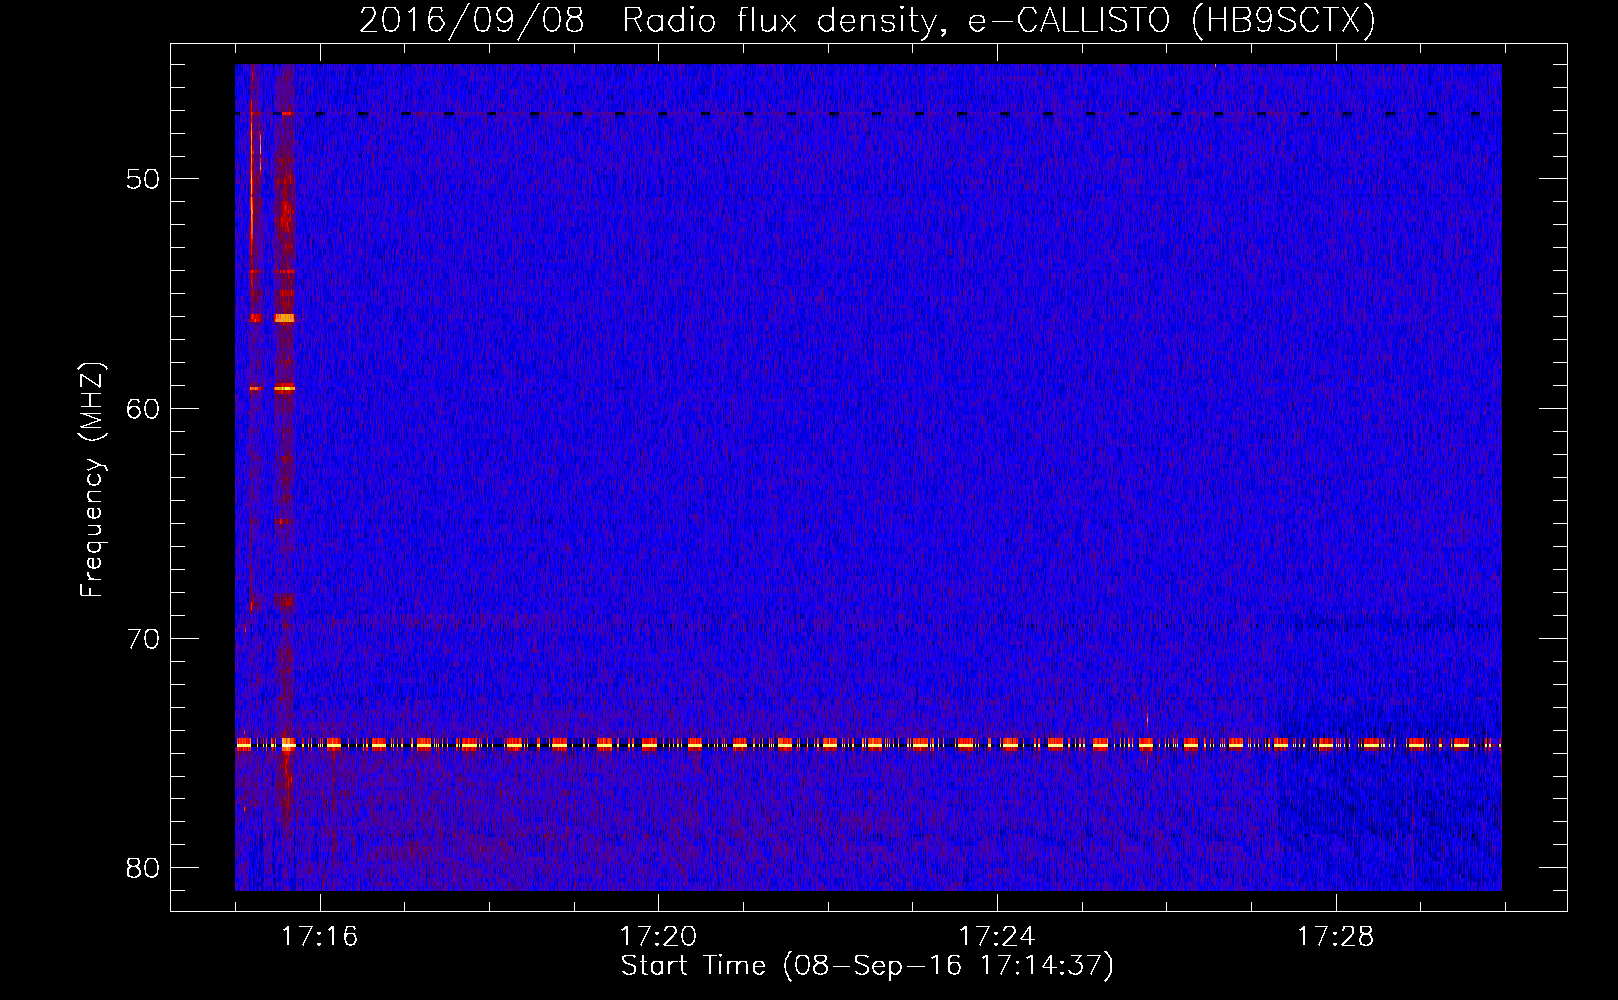
Task: Click the 17:24 time tick label
Action: pos(997,936)
